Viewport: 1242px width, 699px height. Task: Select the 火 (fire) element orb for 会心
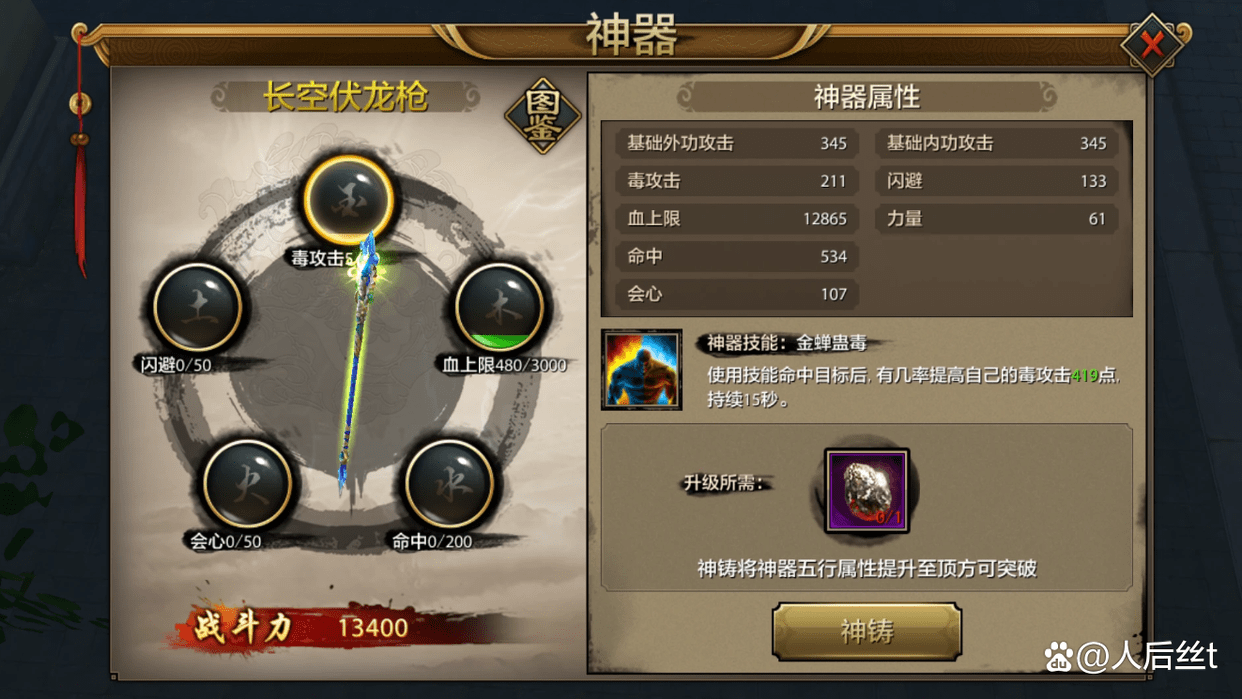(x=247, y=484)
